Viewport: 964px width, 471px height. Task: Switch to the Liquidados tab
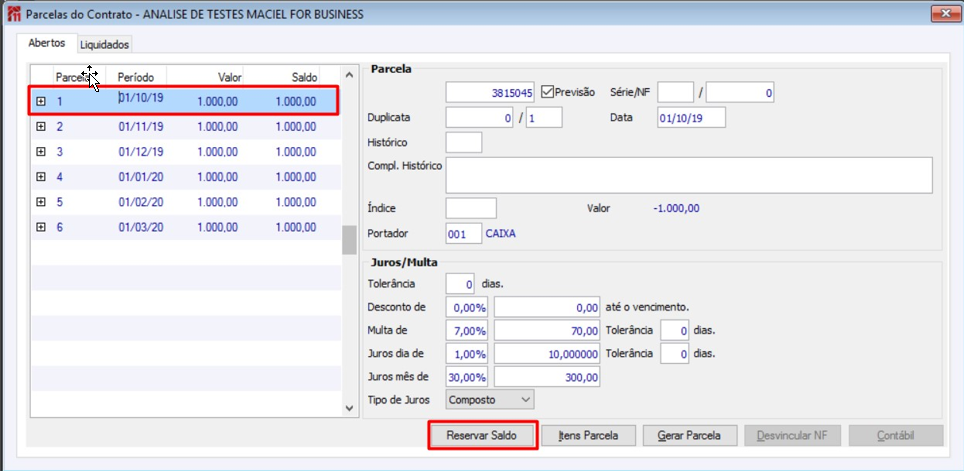(x=105, y=45)
